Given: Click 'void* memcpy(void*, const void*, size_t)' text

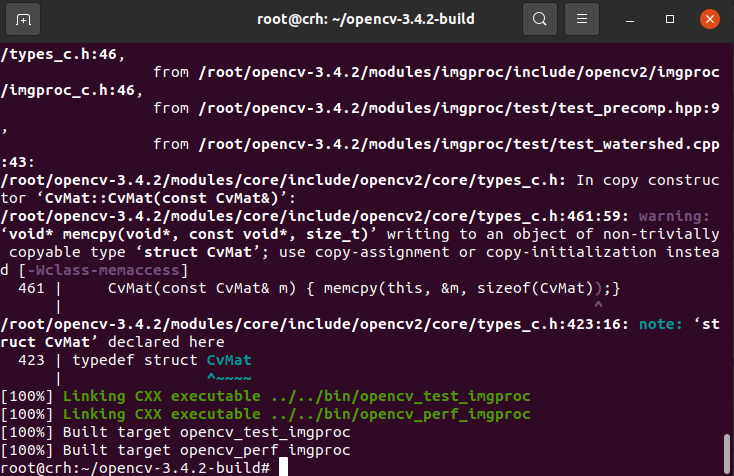Looking at the screenshot, I should point(189,234).
